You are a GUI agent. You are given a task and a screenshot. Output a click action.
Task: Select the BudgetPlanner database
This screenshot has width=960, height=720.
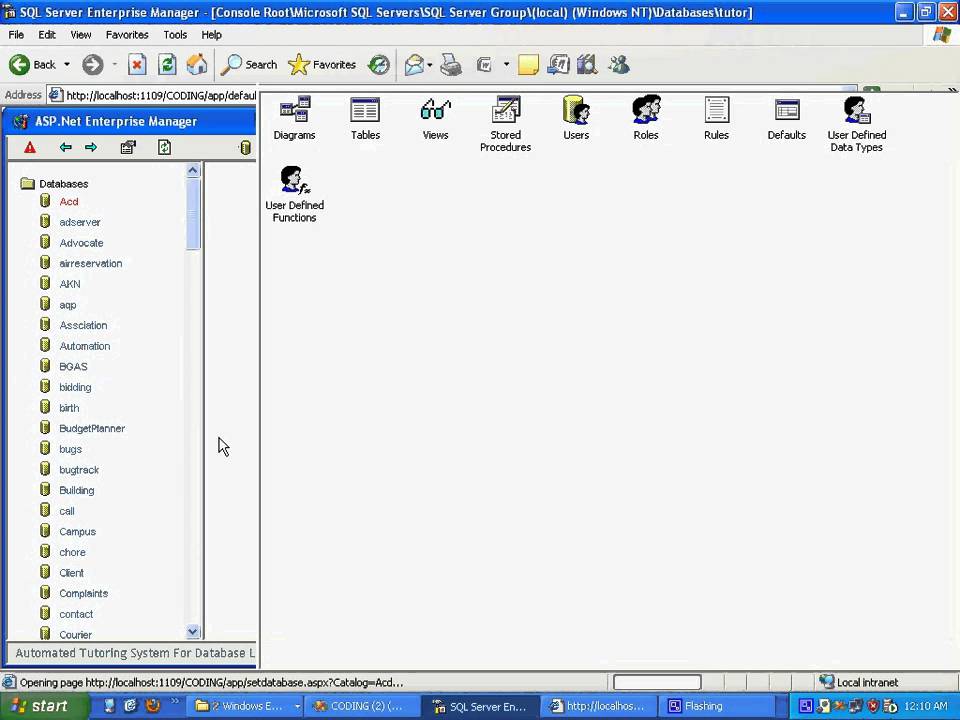click(x=92, y=429)
